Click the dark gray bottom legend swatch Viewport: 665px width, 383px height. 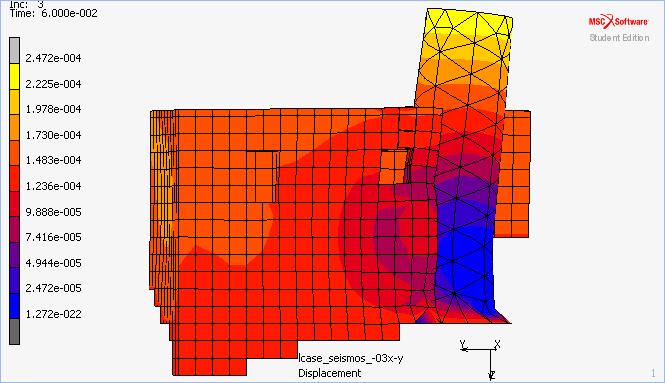coord(14,331)
